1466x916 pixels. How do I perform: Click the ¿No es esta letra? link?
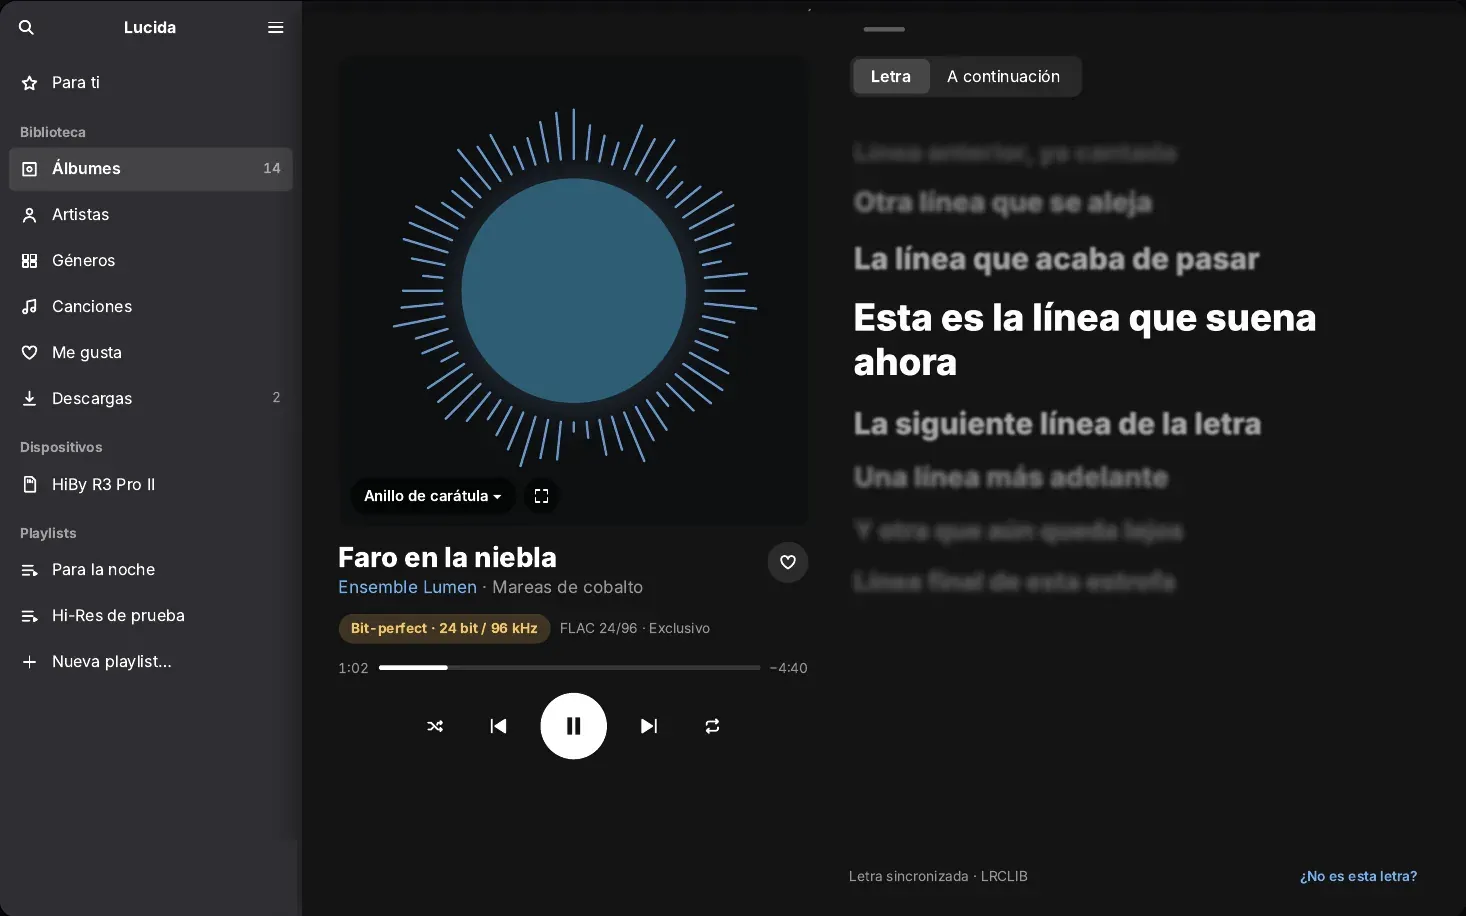(1358, 877)
